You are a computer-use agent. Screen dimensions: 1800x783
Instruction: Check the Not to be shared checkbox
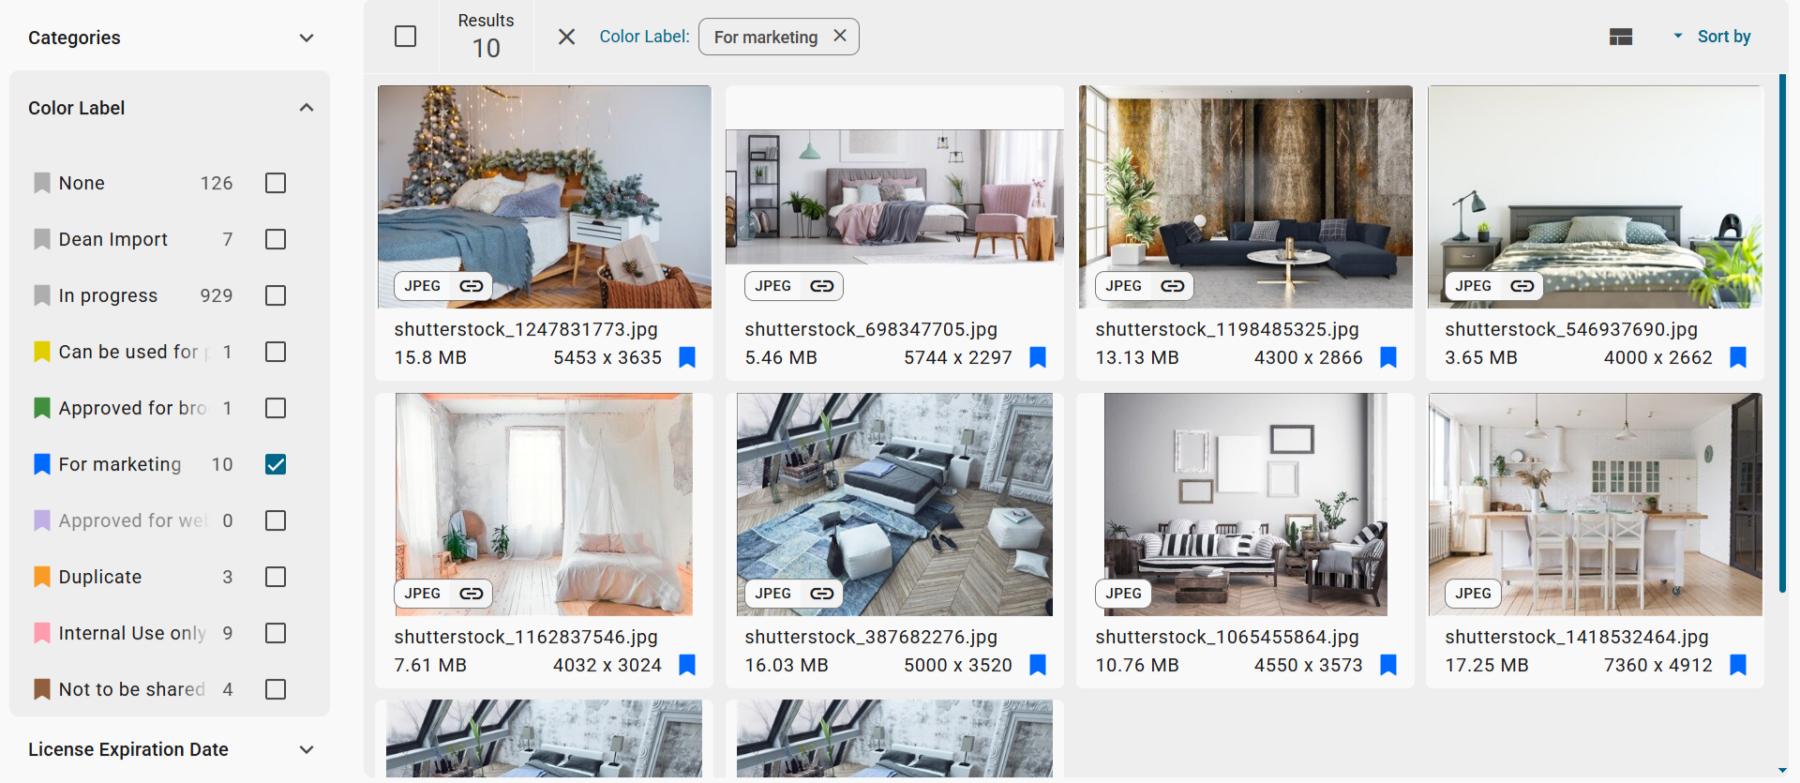[276, 689]
